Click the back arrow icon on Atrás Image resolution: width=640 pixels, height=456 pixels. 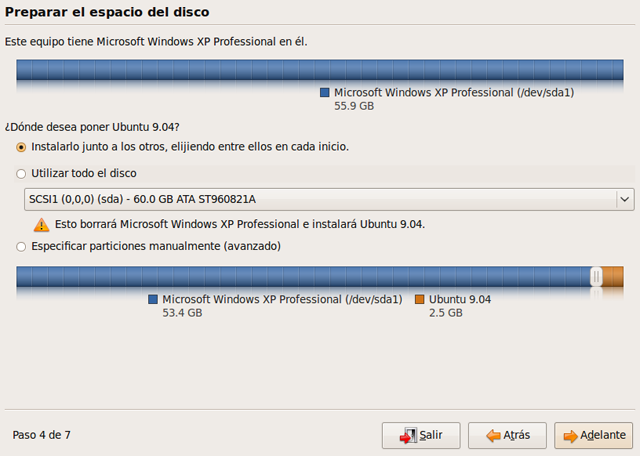pyautogui.click(x=492, y=436)
